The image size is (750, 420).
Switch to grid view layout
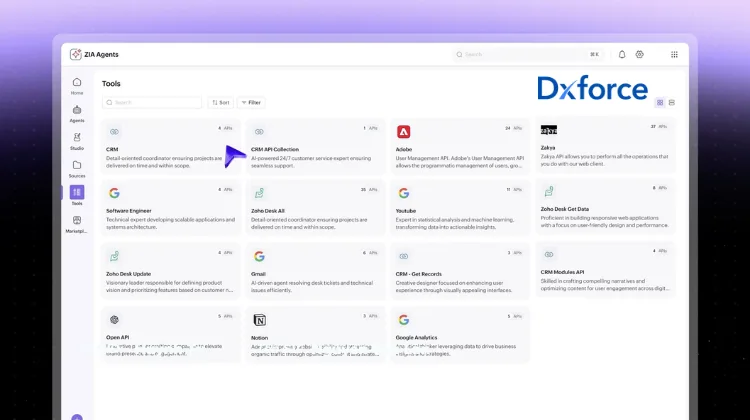pyautogui.click(x=660, y=102)
